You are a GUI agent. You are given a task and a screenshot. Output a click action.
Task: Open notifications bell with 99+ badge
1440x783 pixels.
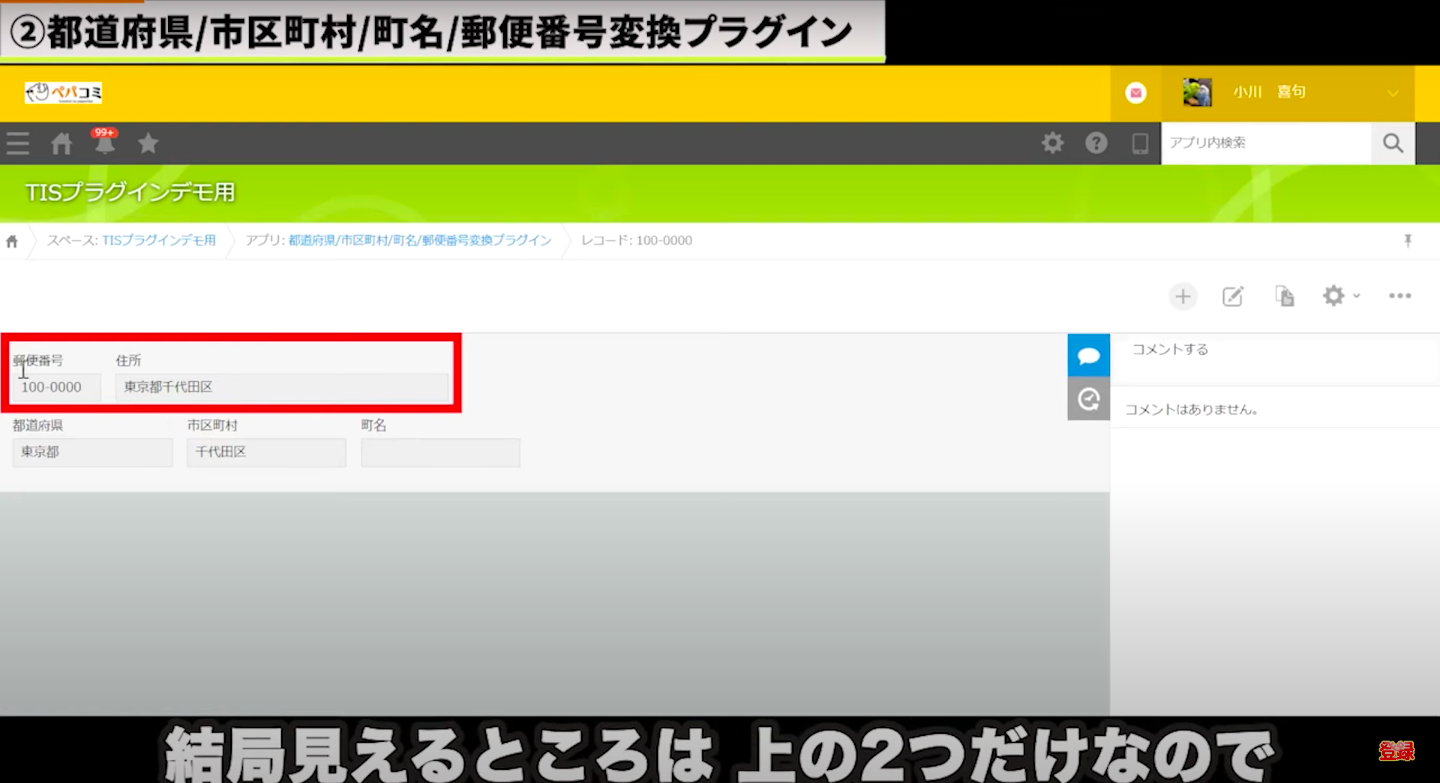(105, 144)
